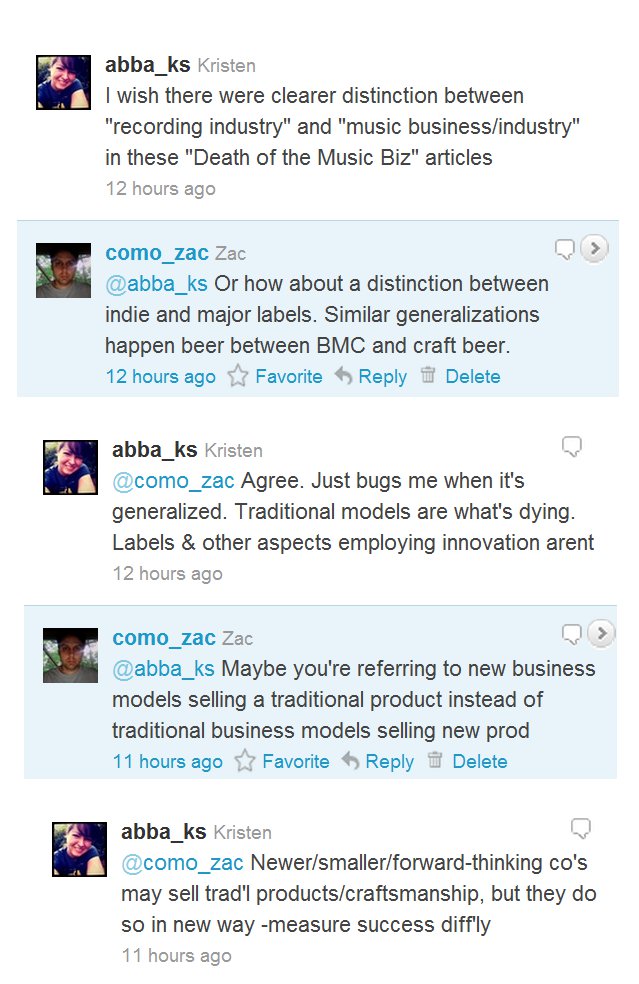The image size is (639, 984).
Task: Open the @como_zac mention in Kristen's 'Agree' tweet
Action: (173, 481)
